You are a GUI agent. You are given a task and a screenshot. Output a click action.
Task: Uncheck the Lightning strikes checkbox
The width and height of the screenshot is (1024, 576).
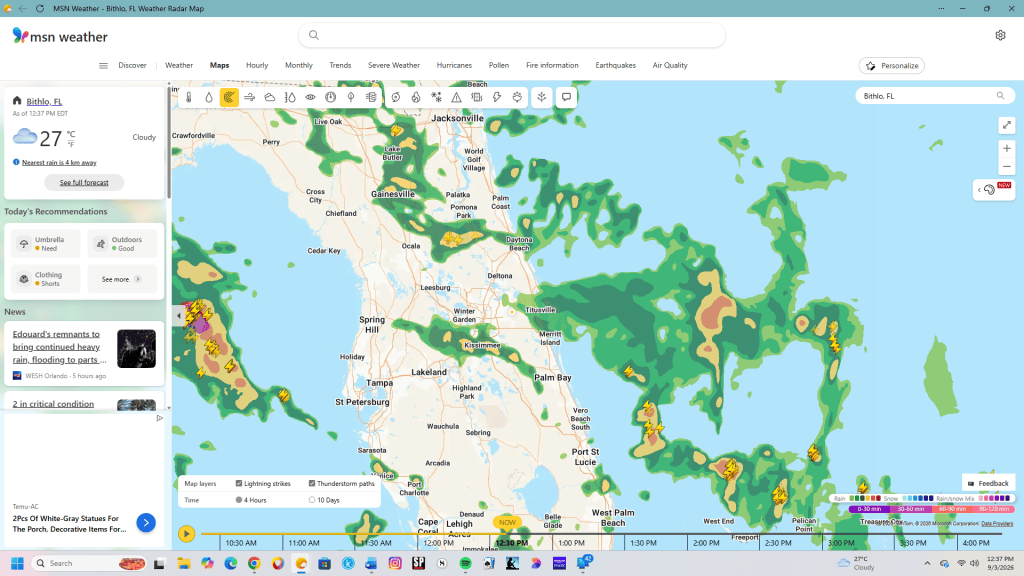239,483
